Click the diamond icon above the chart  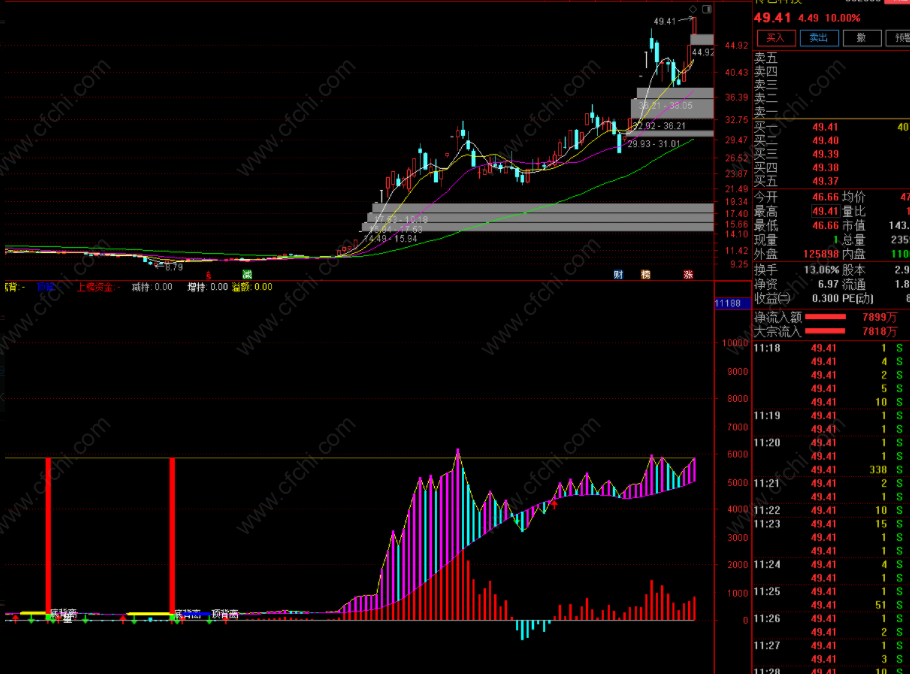coord(693,9)
